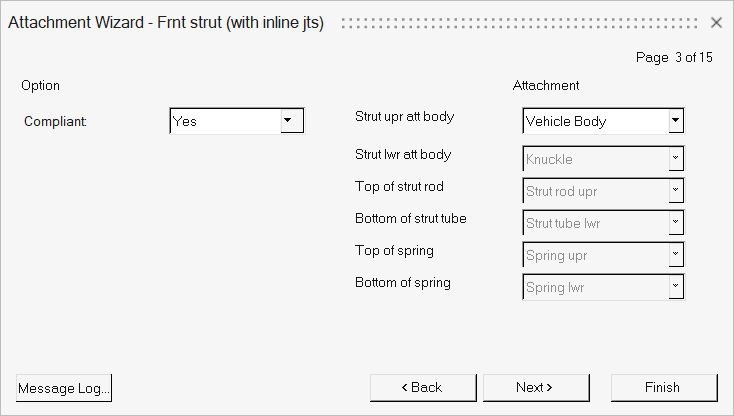Expand the Top of strut rod dropdown

676,191
